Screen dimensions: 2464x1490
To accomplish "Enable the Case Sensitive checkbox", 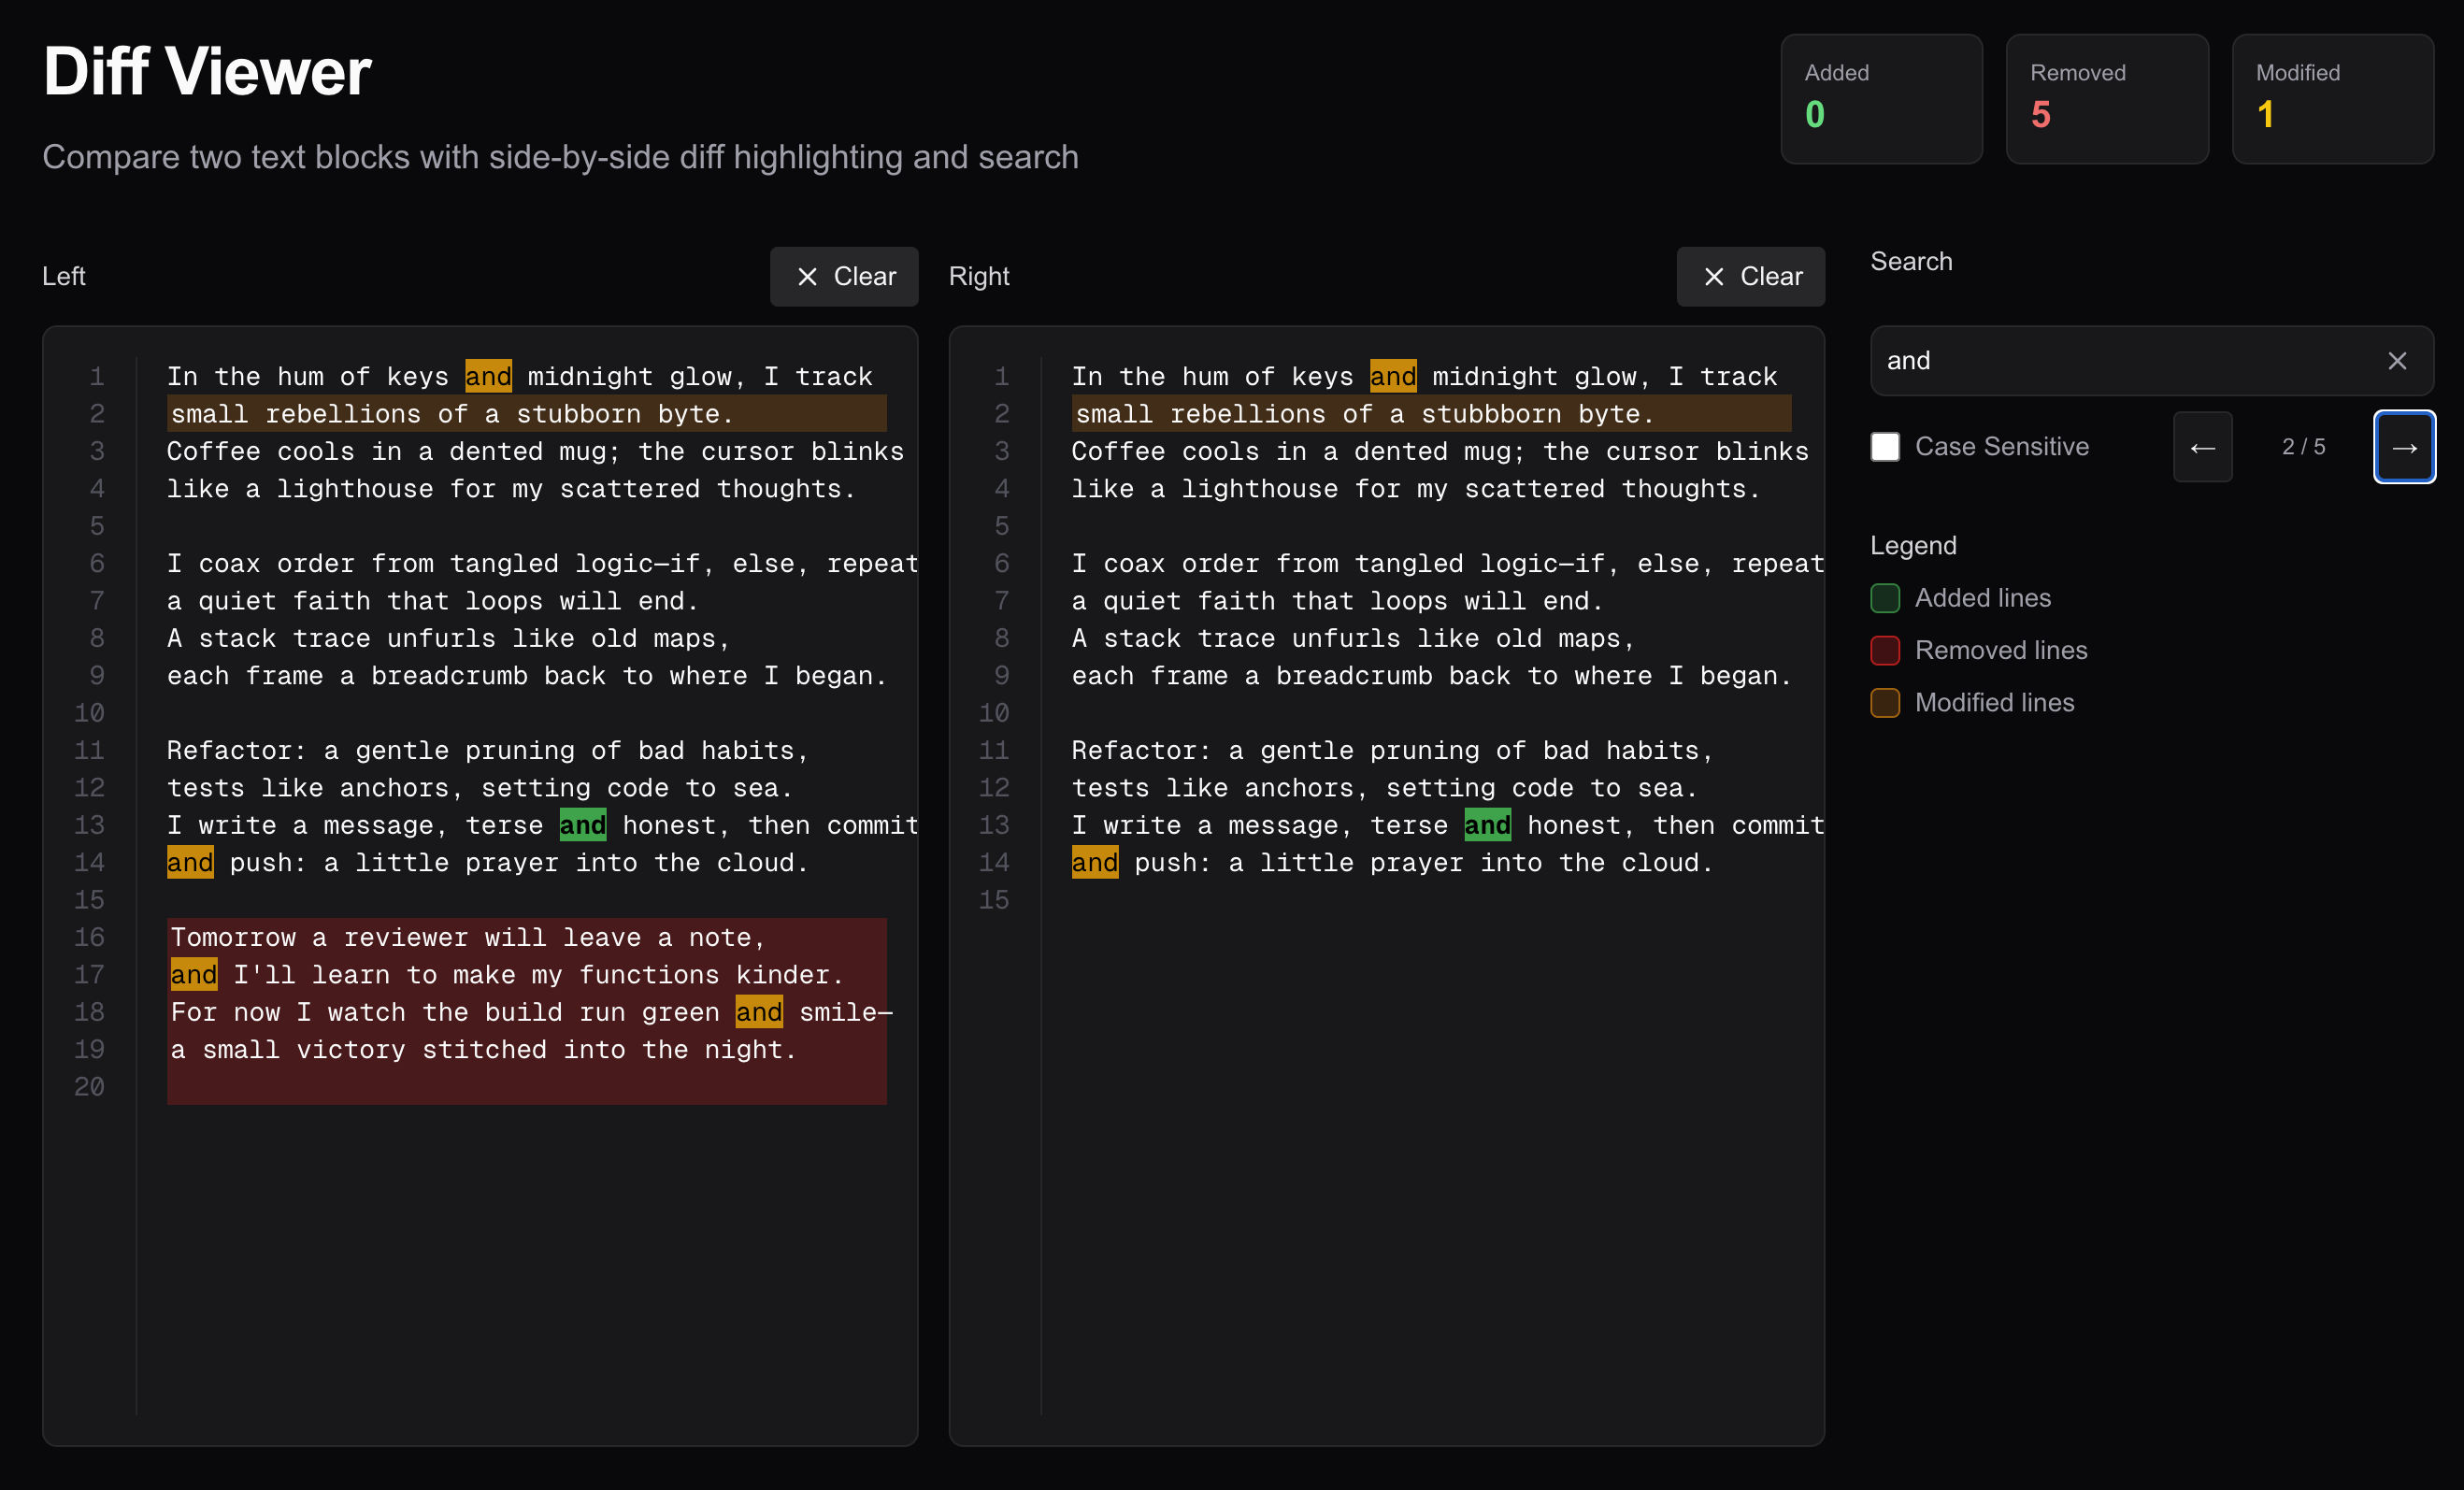I will (x=1886, y=447).
